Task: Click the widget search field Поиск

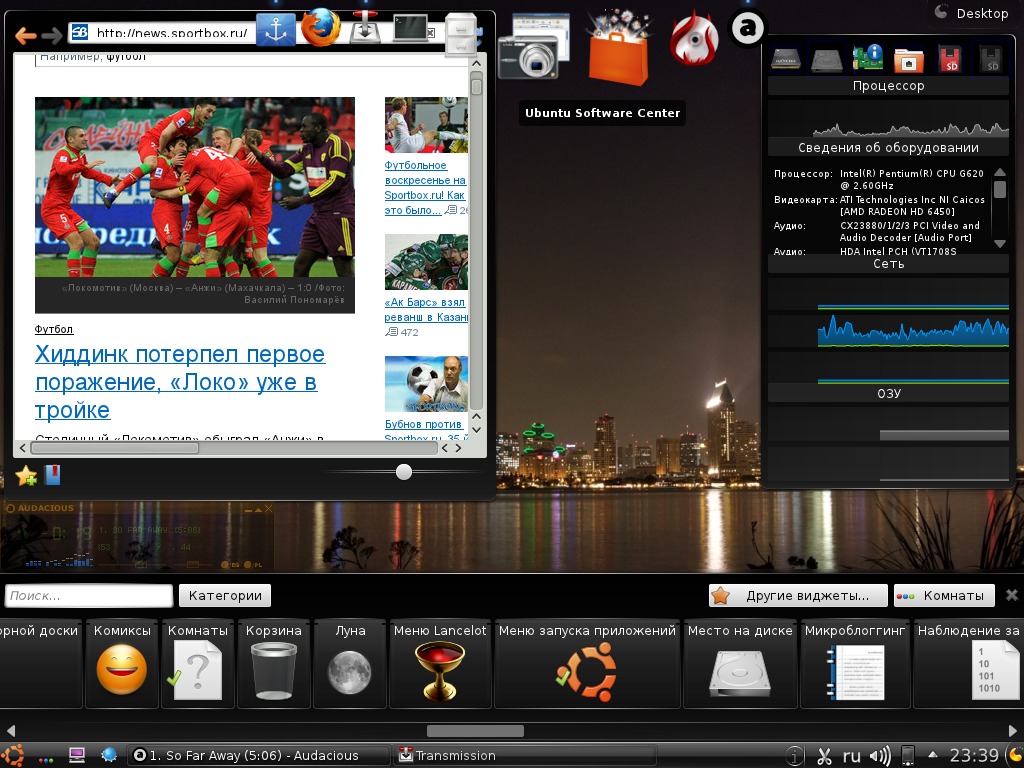Action: (89, 596)
